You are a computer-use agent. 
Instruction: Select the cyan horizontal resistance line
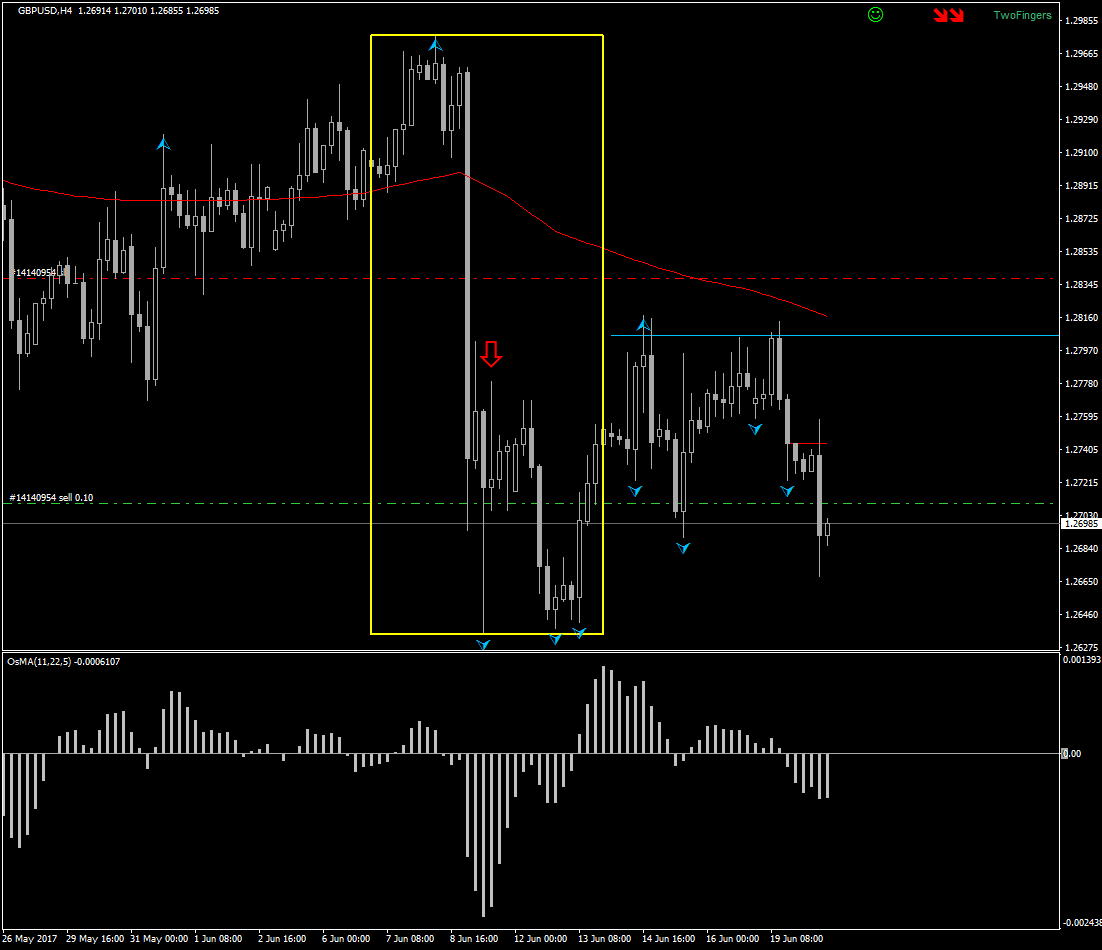click(834, 335)
